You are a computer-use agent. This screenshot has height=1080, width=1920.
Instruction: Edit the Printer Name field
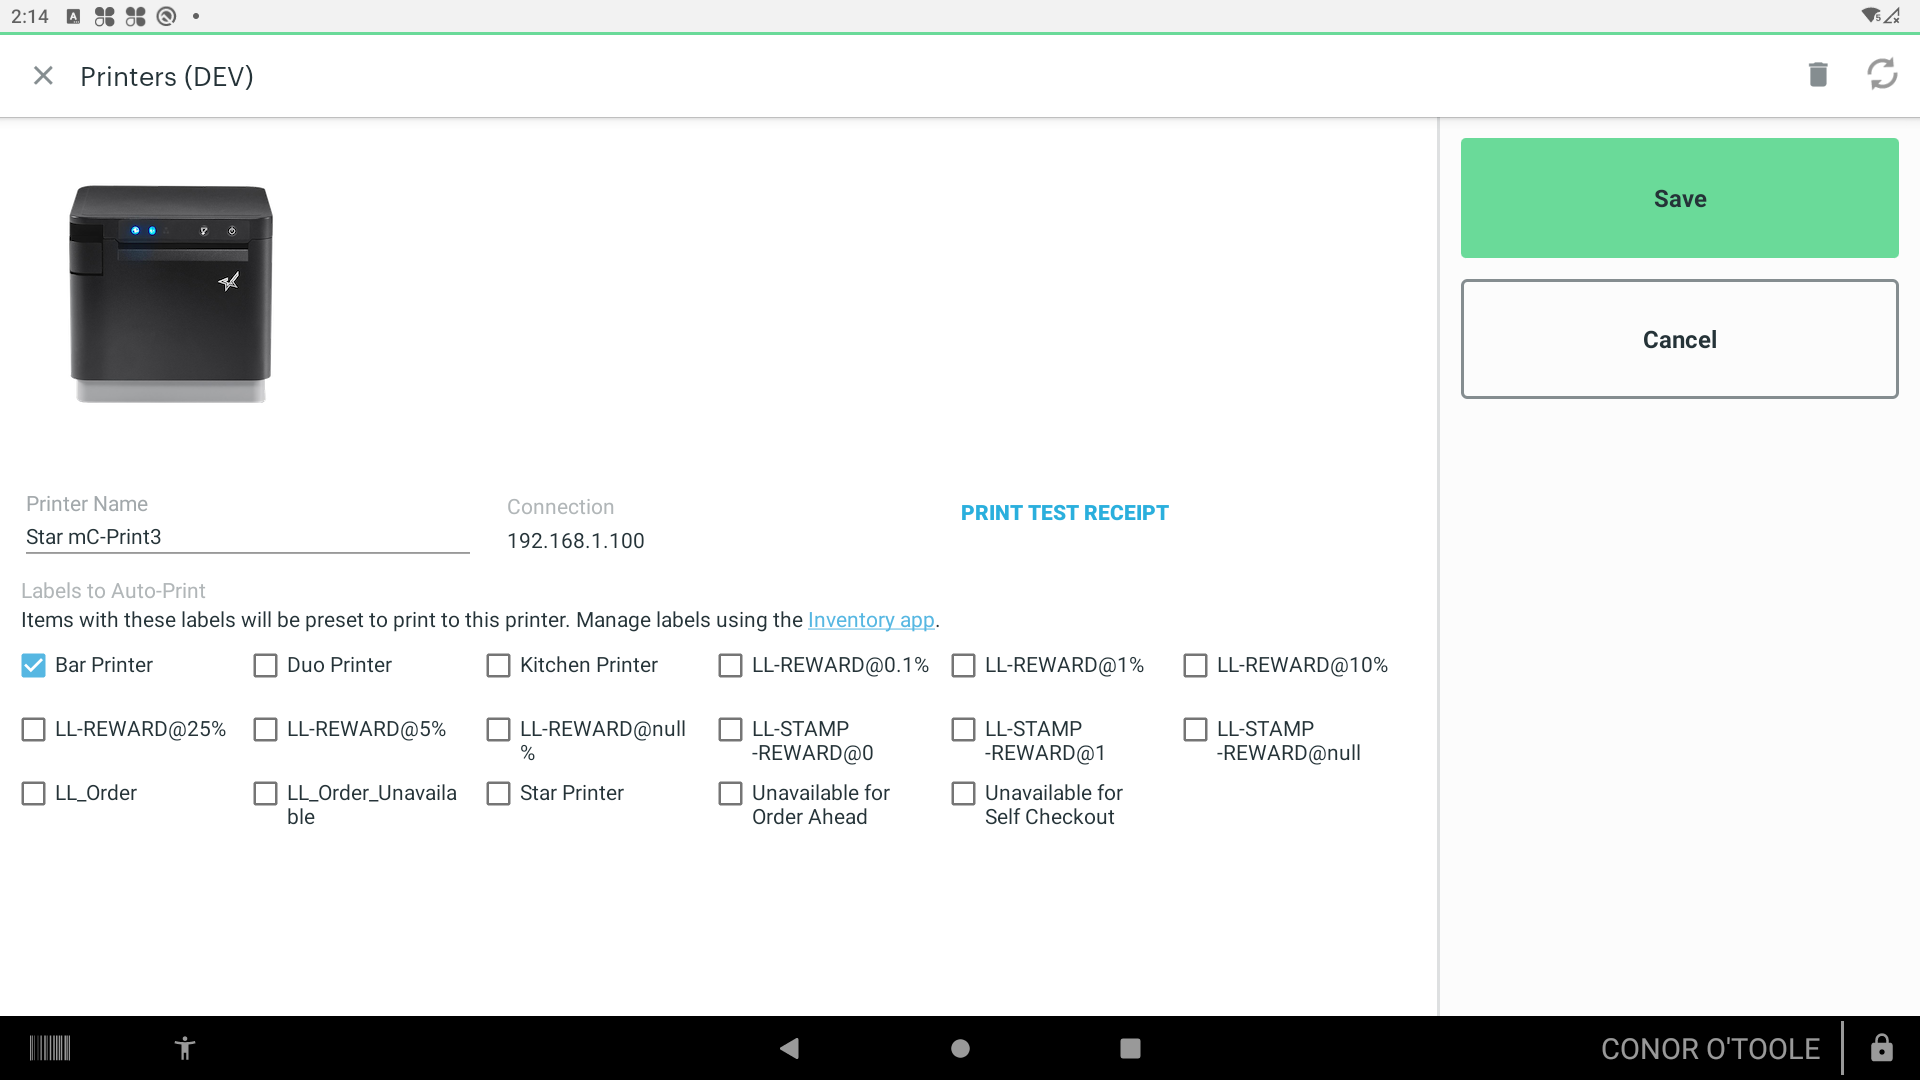click(247, 537)
